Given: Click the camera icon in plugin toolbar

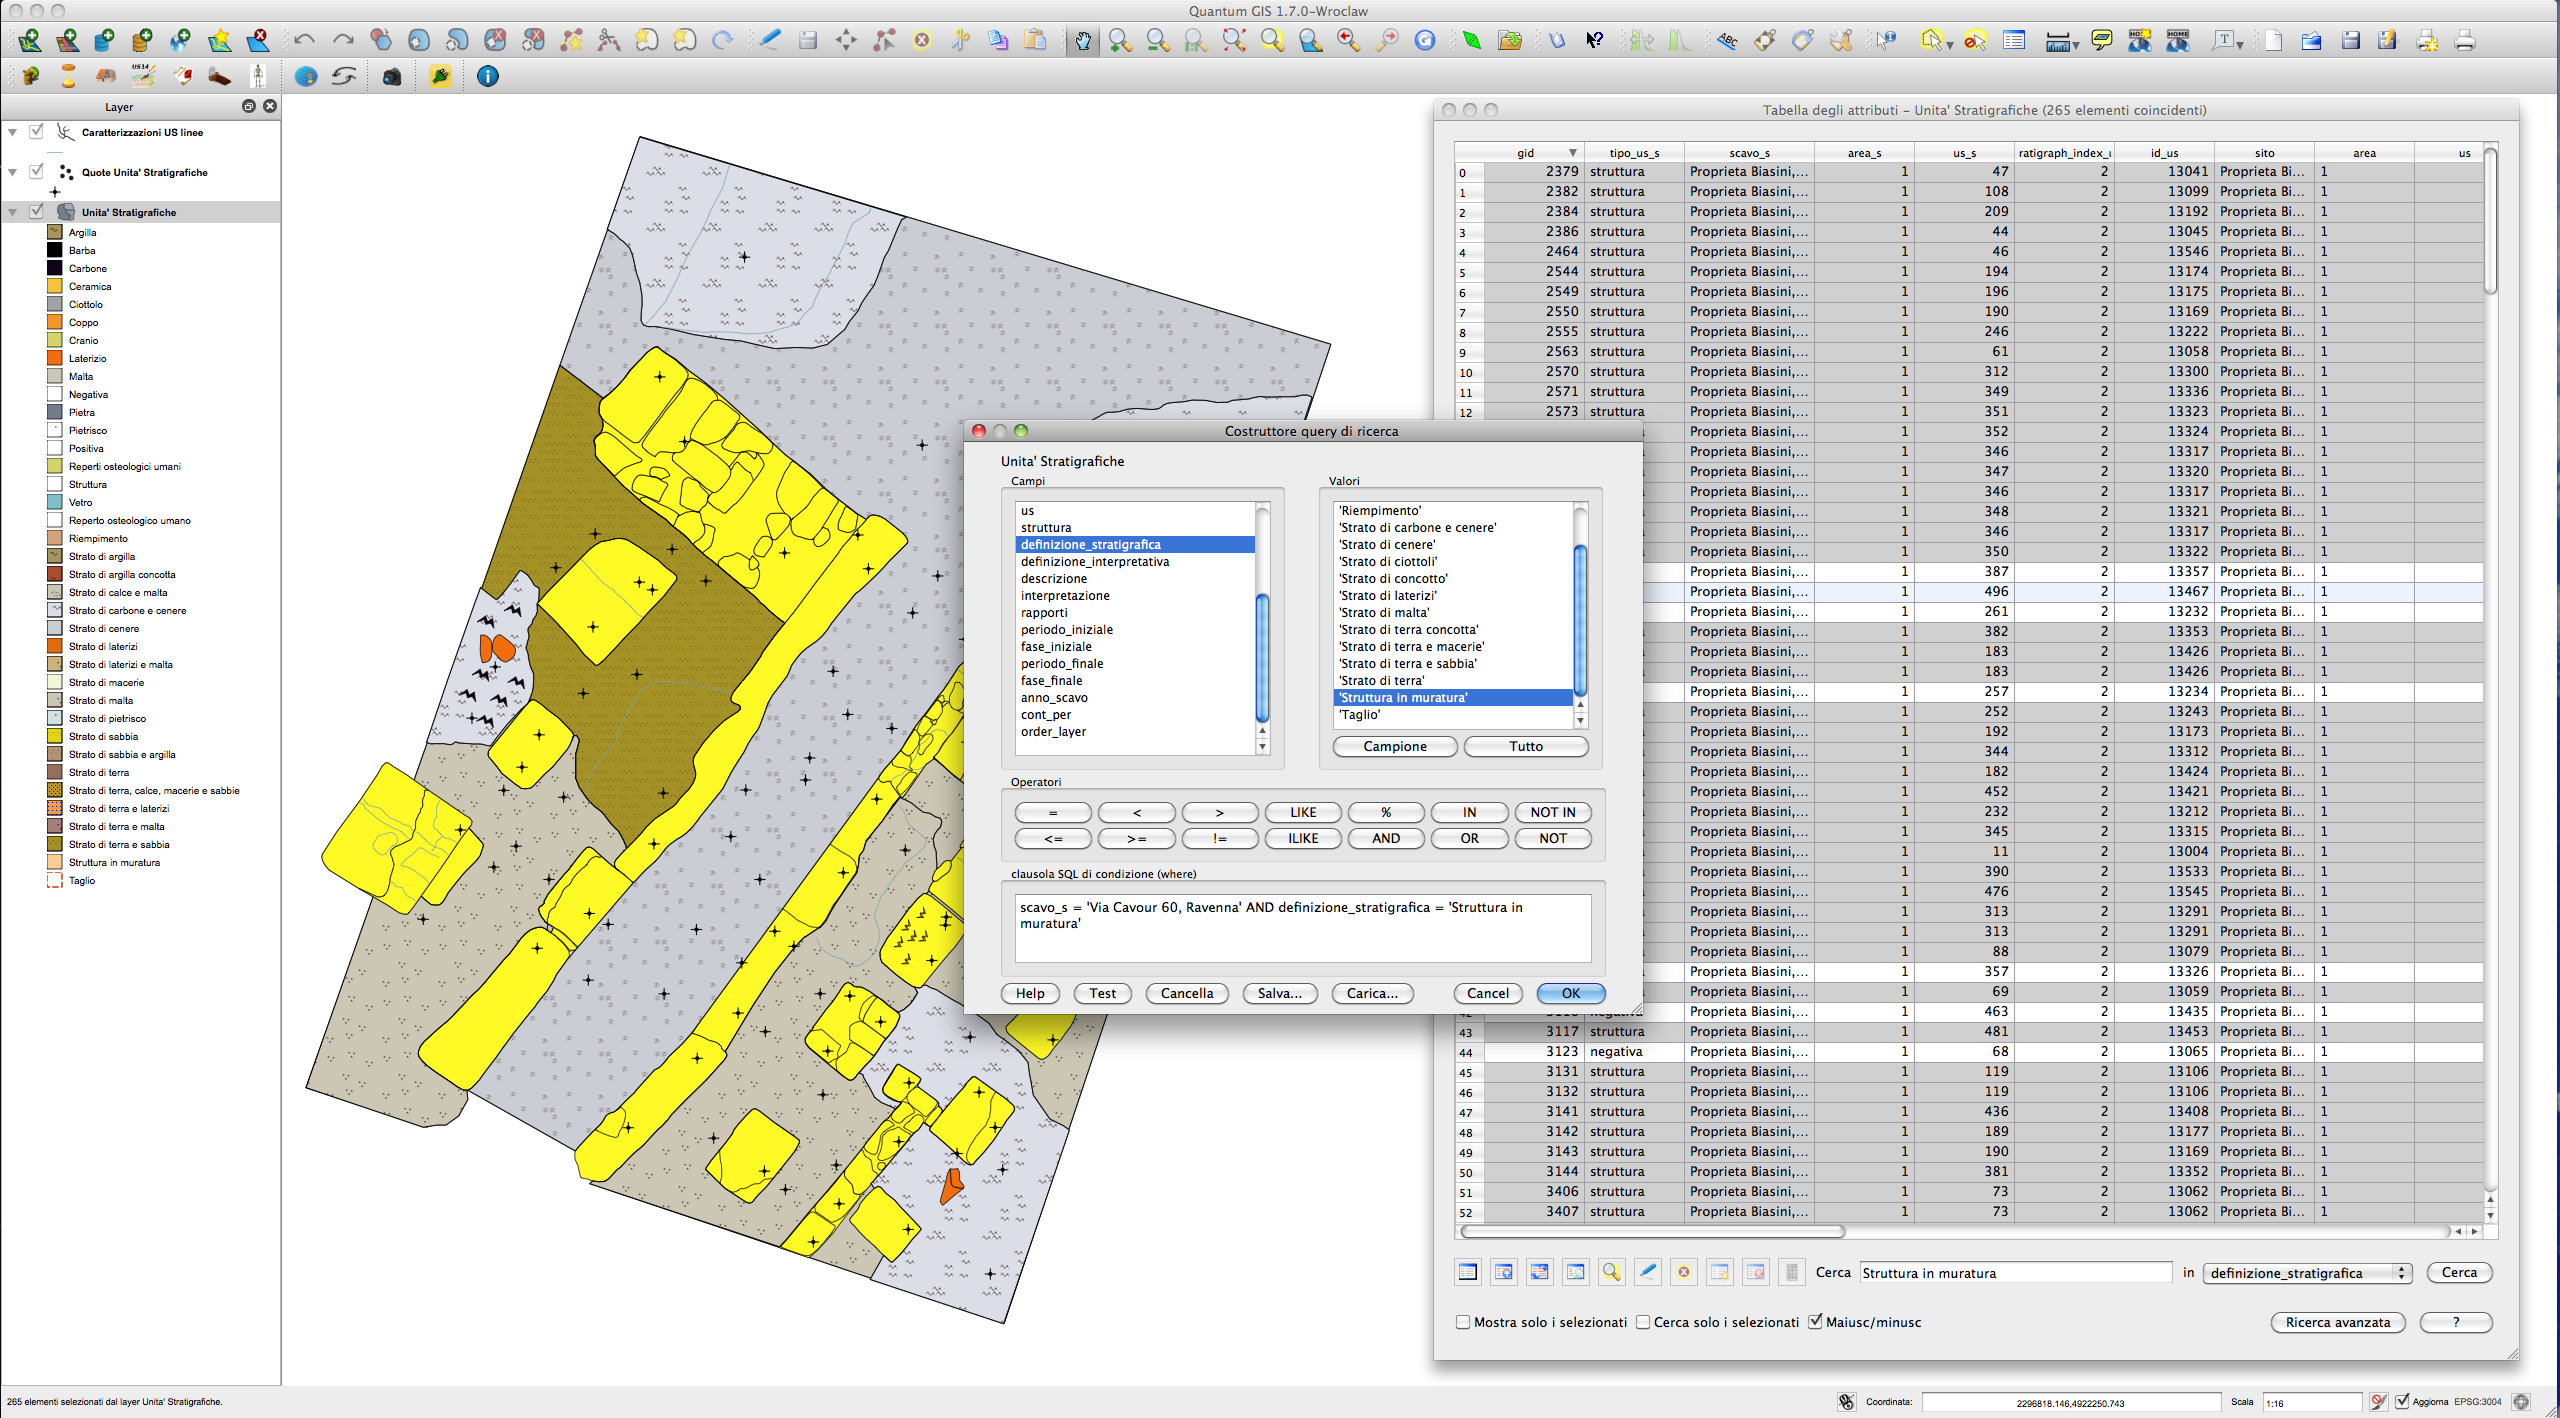Looking at the screenshot, I should click(x=392, y=76).
